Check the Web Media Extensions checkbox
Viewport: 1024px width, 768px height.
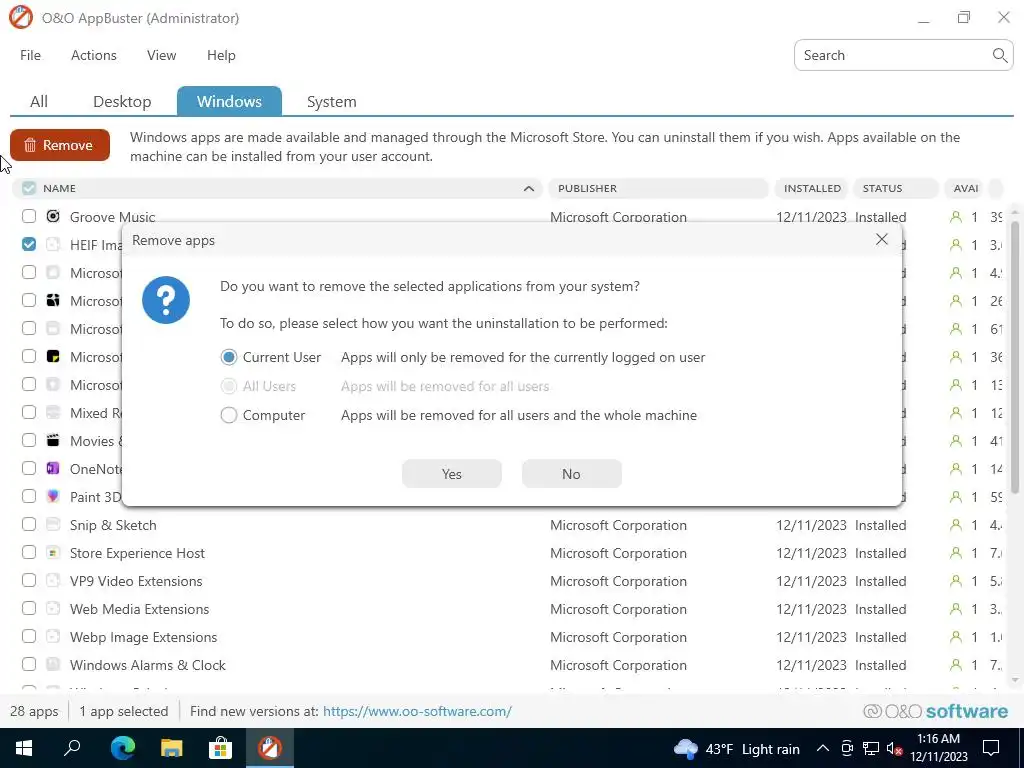point(29,609)
